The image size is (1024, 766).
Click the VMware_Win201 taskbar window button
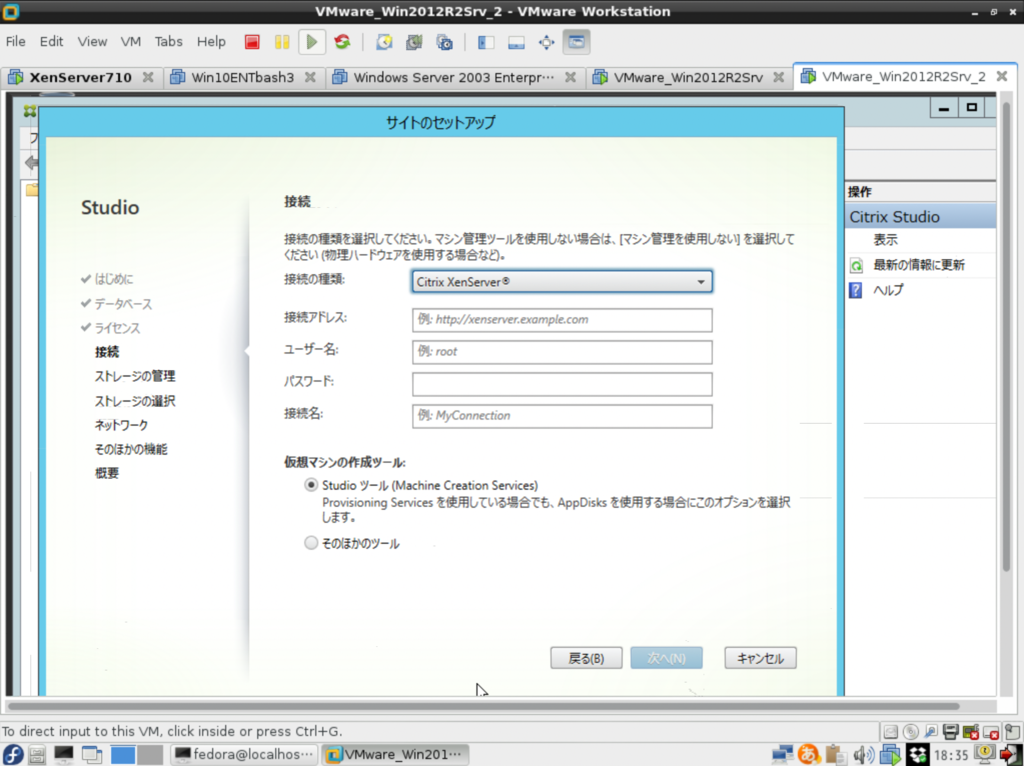395,754
